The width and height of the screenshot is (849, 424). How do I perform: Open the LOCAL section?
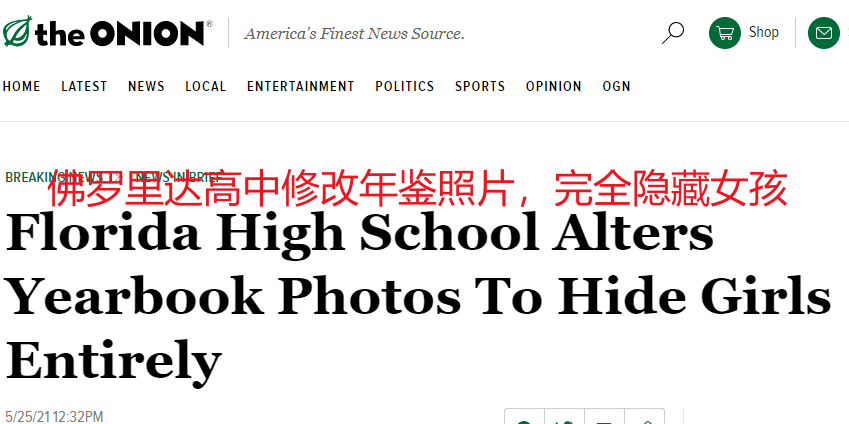tap(206, 87)
